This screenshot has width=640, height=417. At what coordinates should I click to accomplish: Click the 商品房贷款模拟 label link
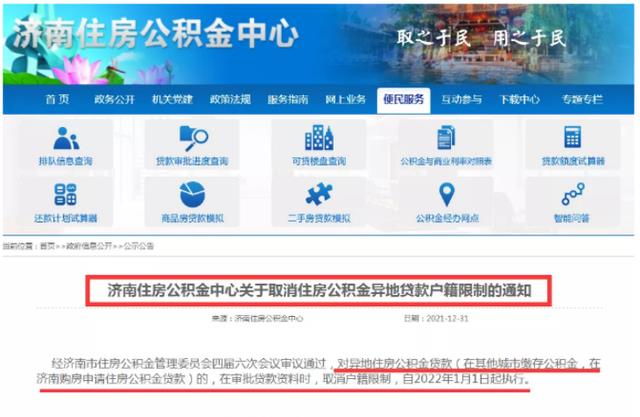(192, 218)
